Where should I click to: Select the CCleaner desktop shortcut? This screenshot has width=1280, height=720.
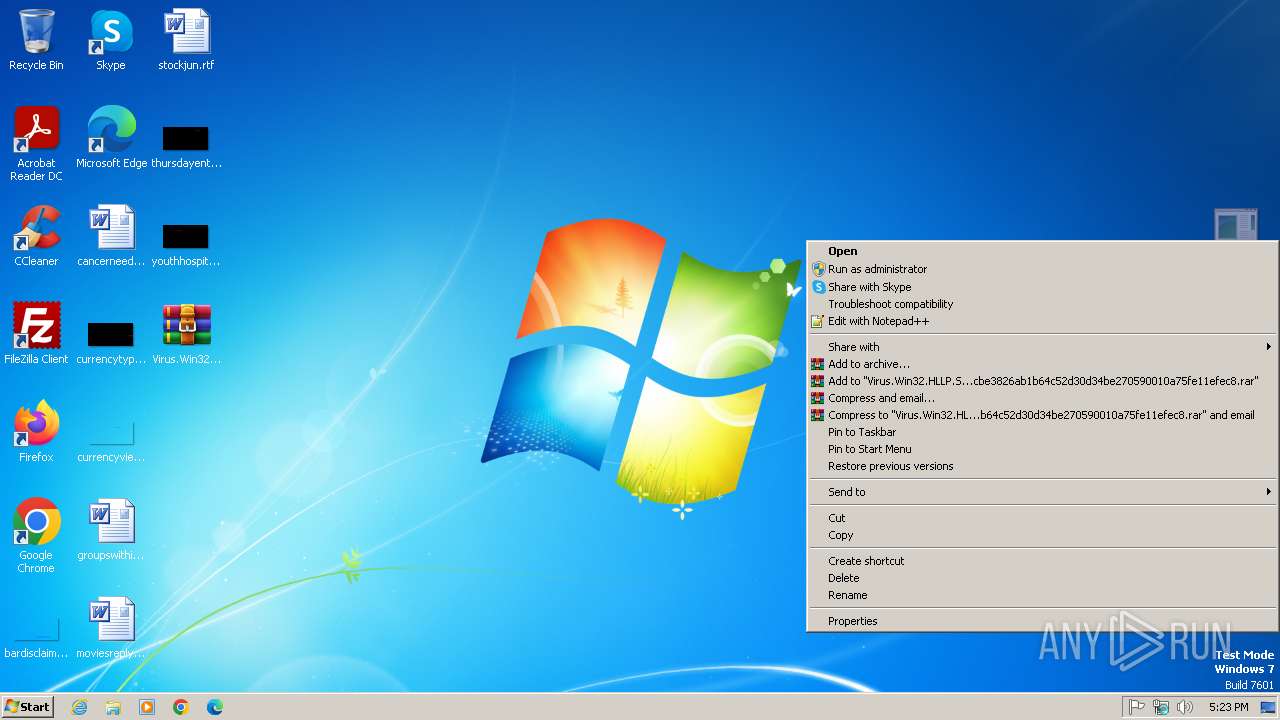36,236
